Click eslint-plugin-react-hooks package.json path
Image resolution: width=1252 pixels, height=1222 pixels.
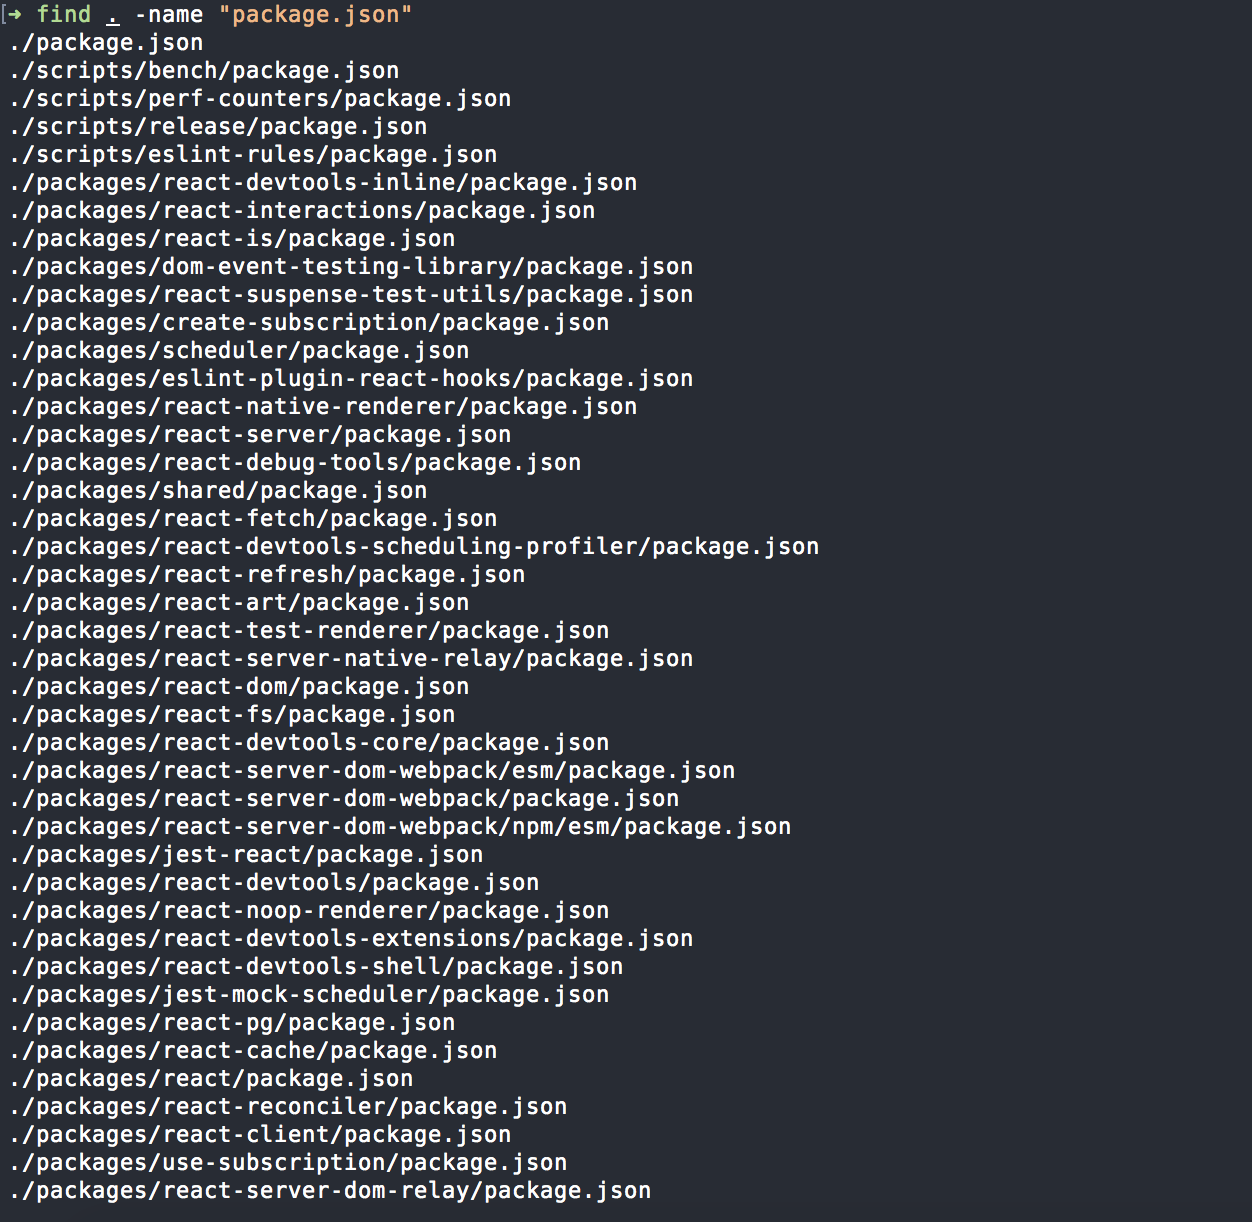coord(351,378)
